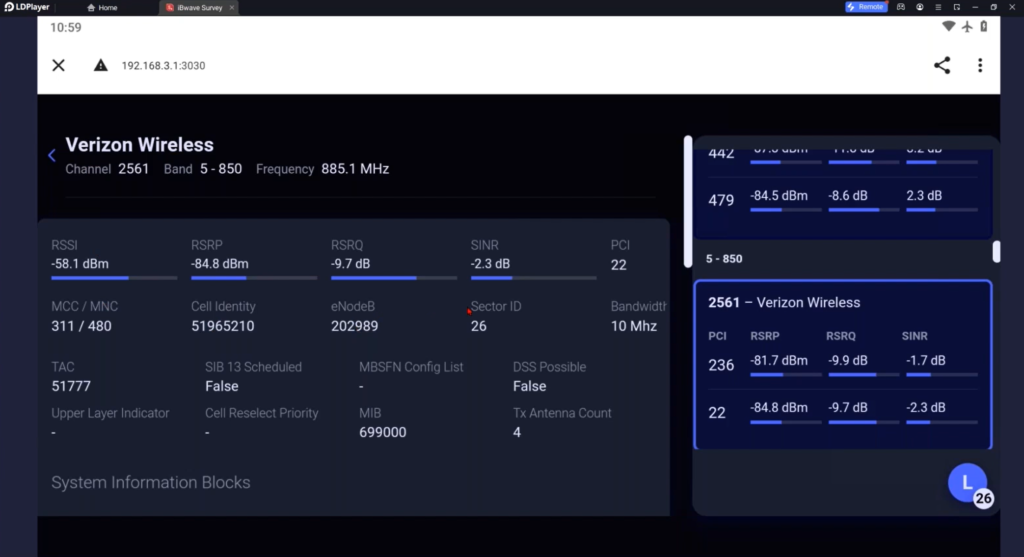The height and width of the screenshot is (557, 1024).
Task: Click the Tx Antenna Count value 4
Action: [x=517, y=432]
